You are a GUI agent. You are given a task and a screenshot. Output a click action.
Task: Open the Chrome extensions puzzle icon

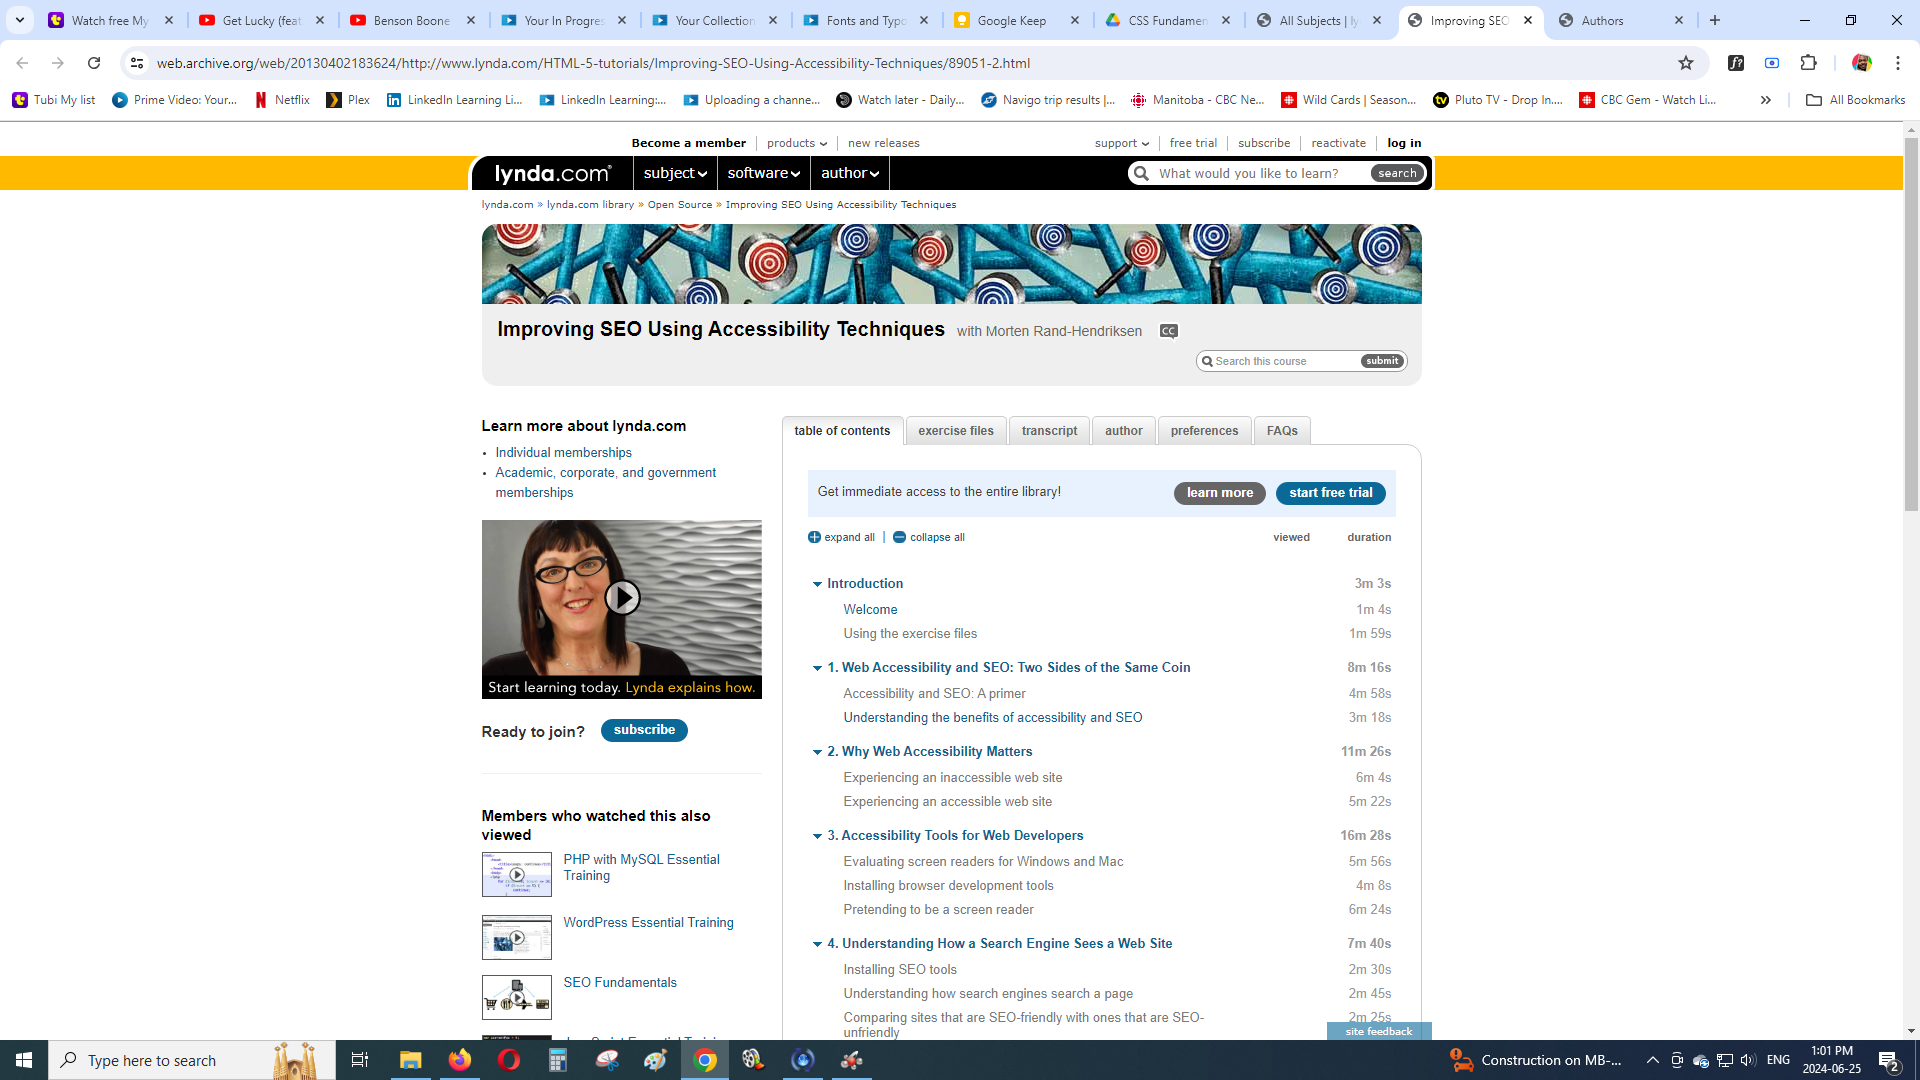coord(1808,63)
